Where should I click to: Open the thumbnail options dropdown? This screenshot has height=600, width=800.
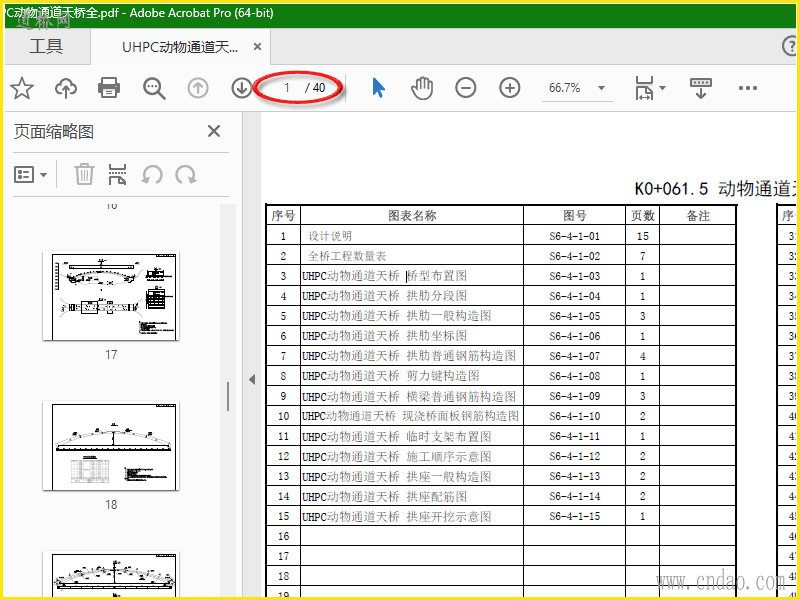click(30, 174)
